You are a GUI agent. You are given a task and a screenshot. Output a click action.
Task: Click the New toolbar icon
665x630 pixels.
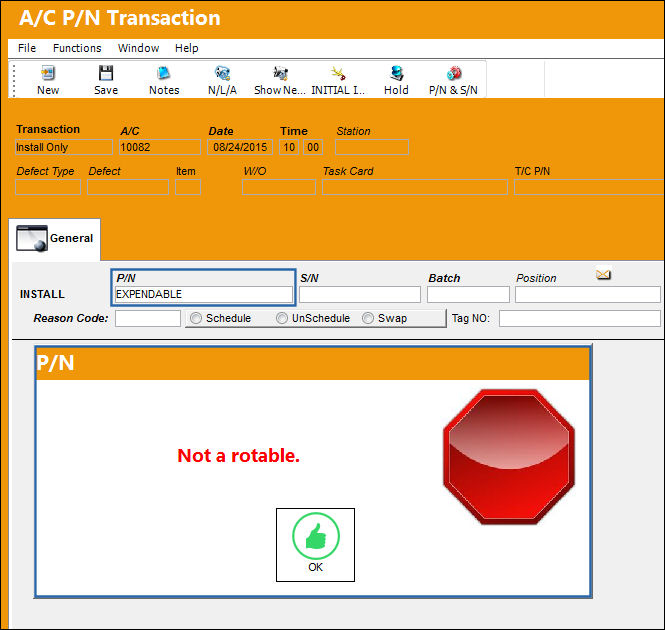point(48,73)
